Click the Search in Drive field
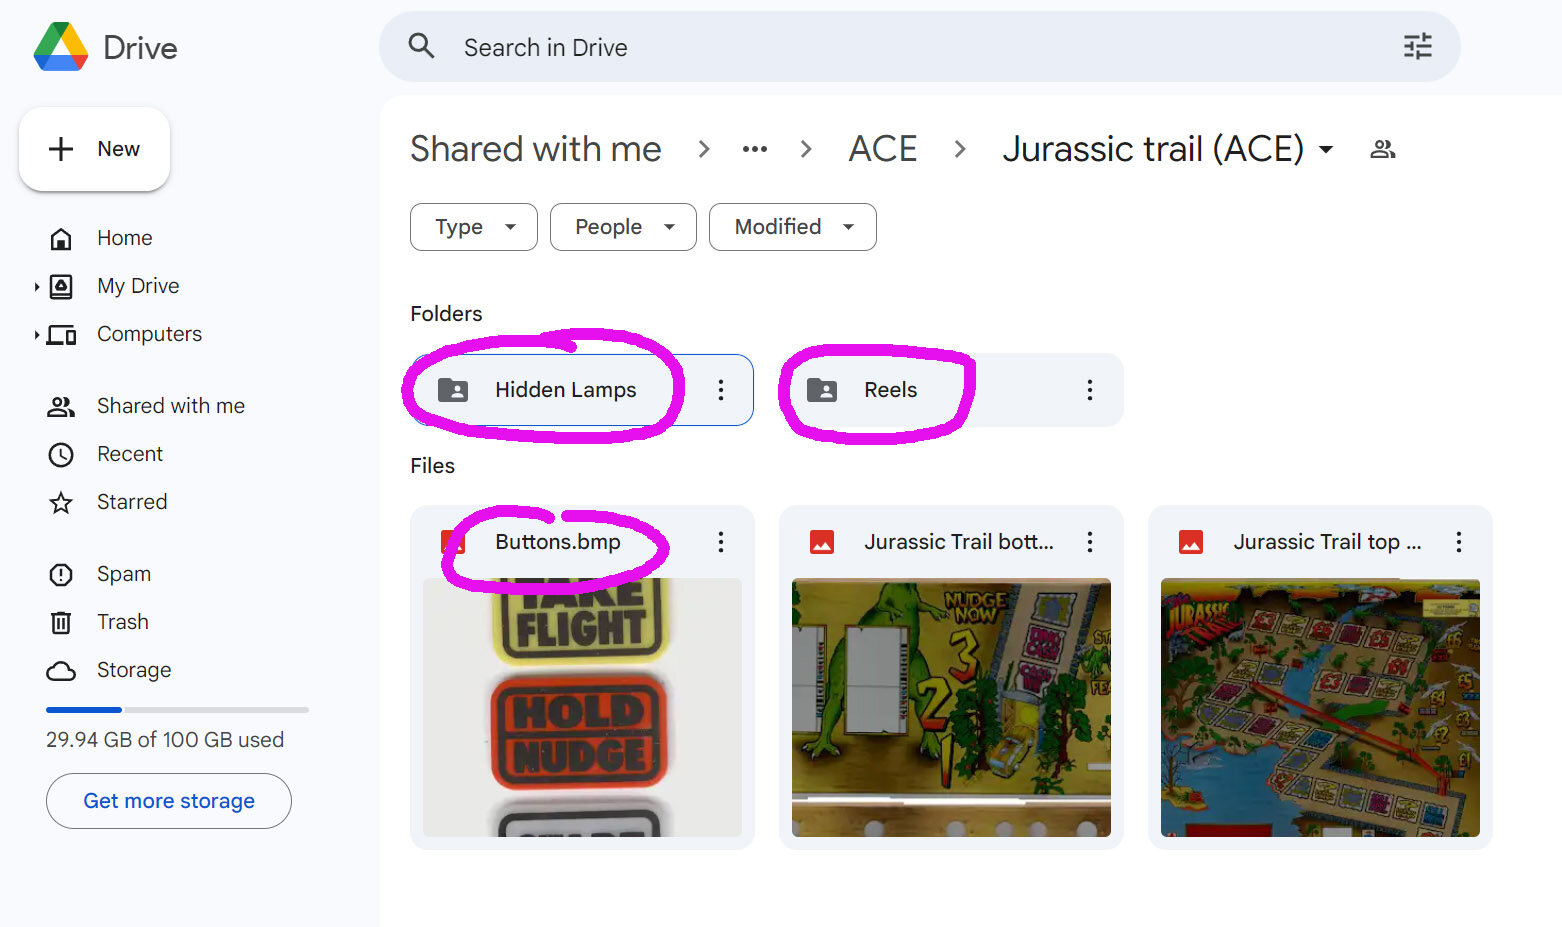The height and width of the screenshot is (927, 1562). pos(900,47)
